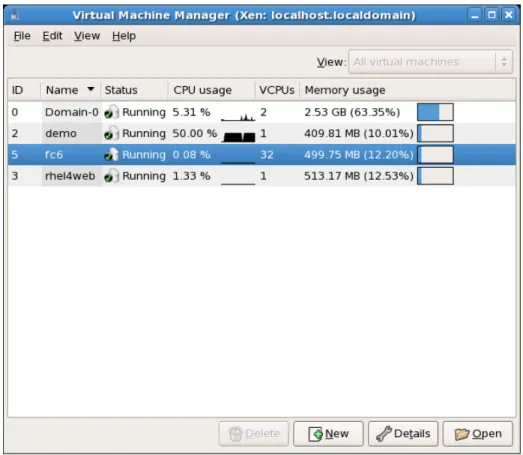Screen dimensions: 523x455
Task: Open the Help menu
Action: (x=124, y=36)
